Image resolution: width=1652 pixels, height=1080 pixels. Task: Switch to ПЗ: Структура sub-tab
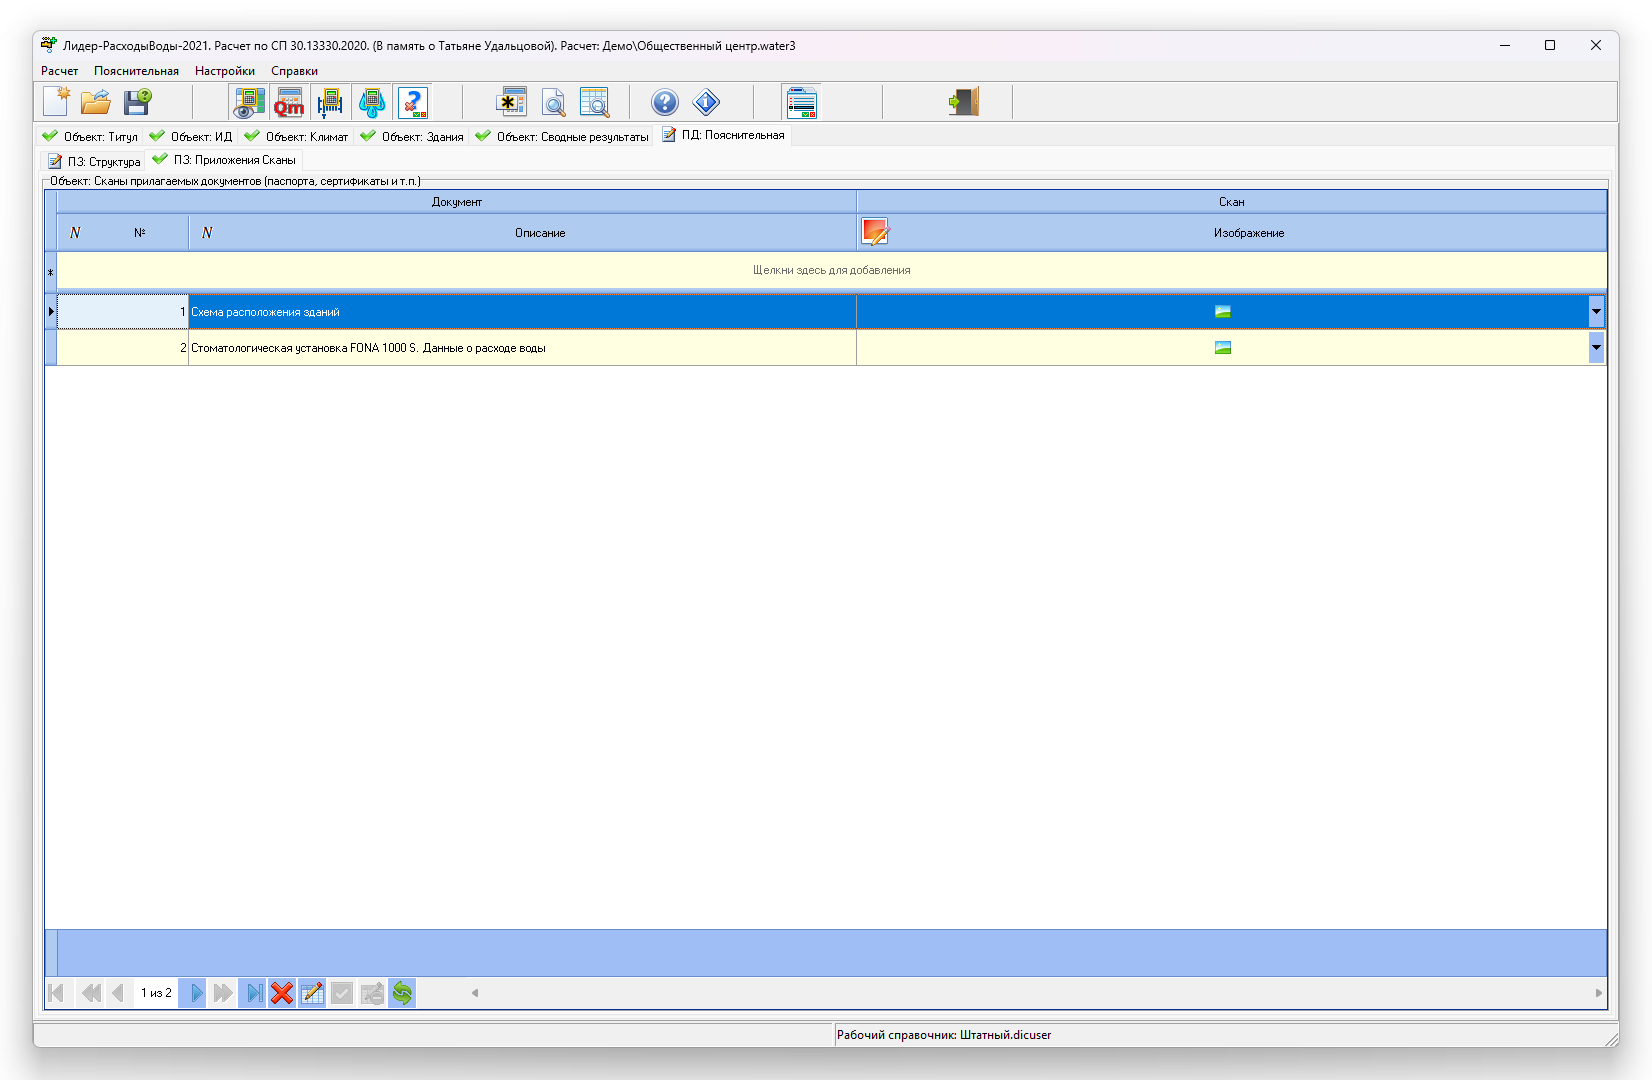[x=94, y=161]
